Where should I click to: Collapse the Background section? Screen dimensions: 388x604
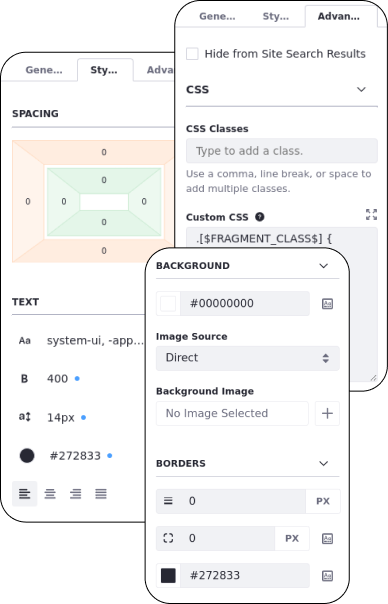coord(324,266)
